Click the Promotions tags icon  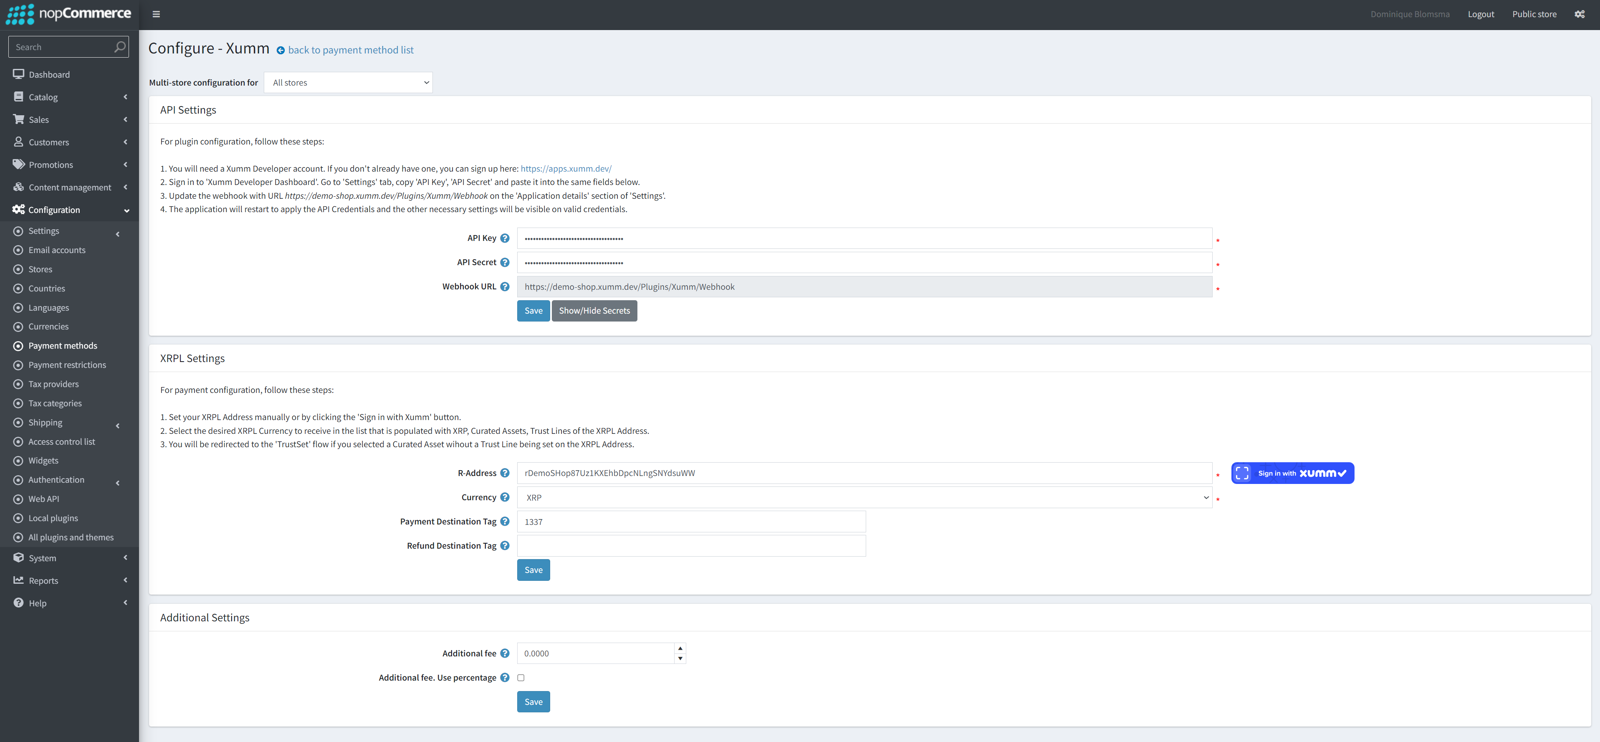point(18,164)
